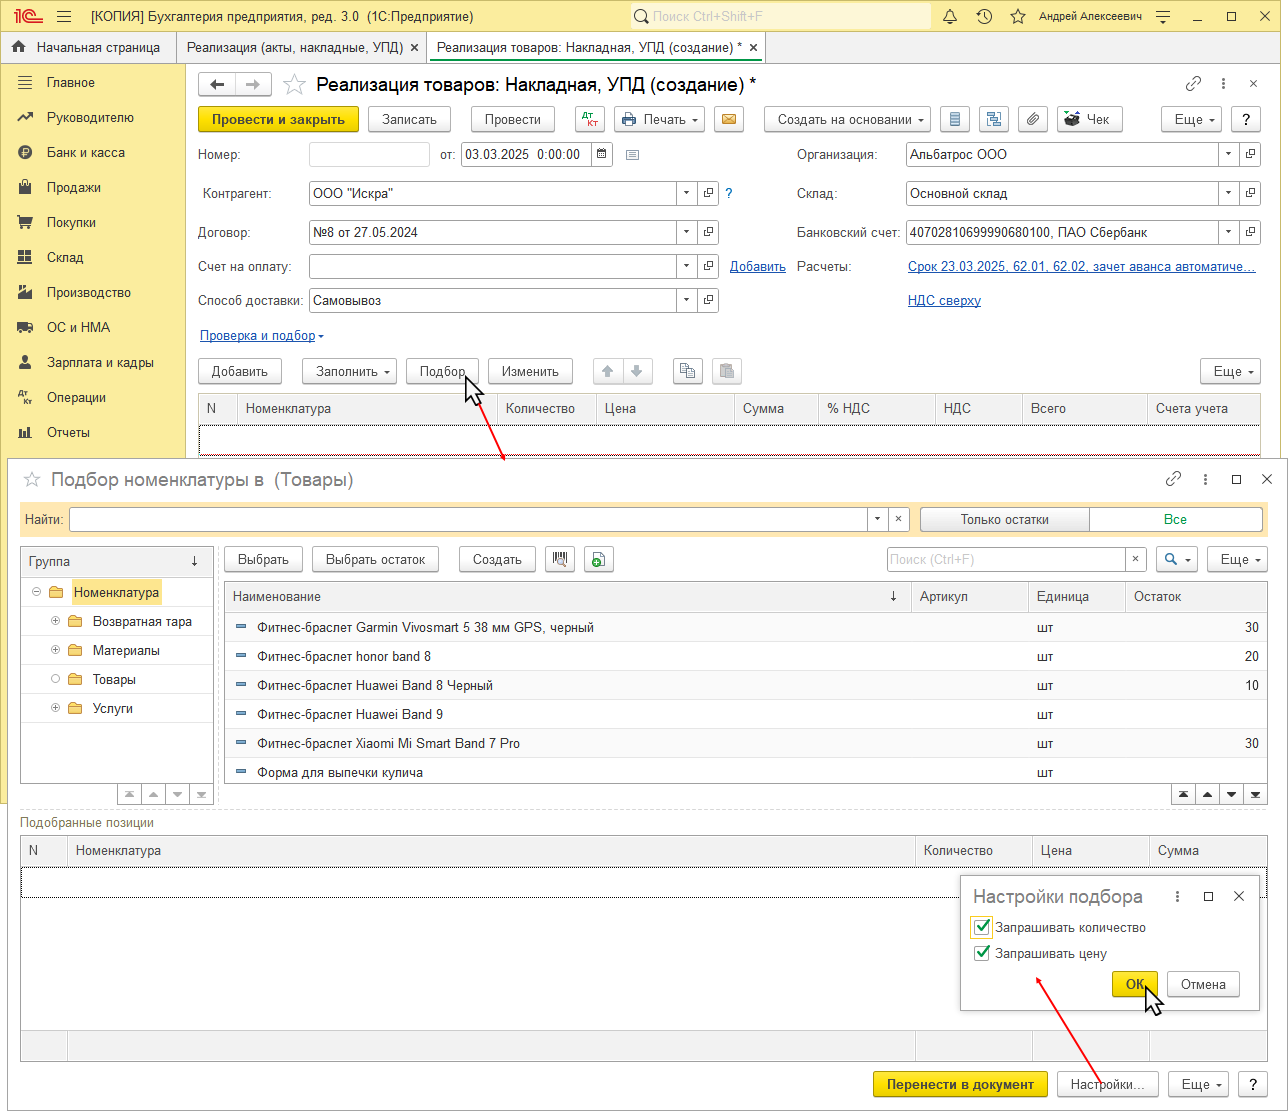This screenshot has width=1288, height=1111.
Task: Open Контрагент dropdown list
Action: click(686, 193)
